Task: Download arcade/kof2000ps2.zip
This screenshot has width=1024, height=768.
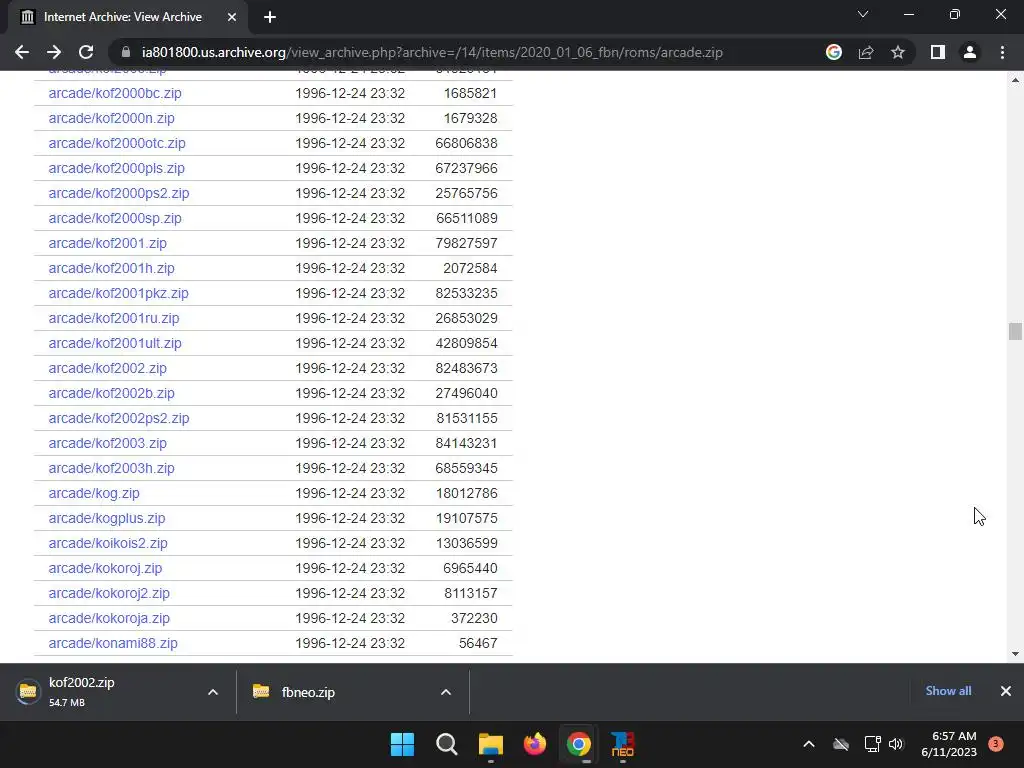Action: [119, 193]
